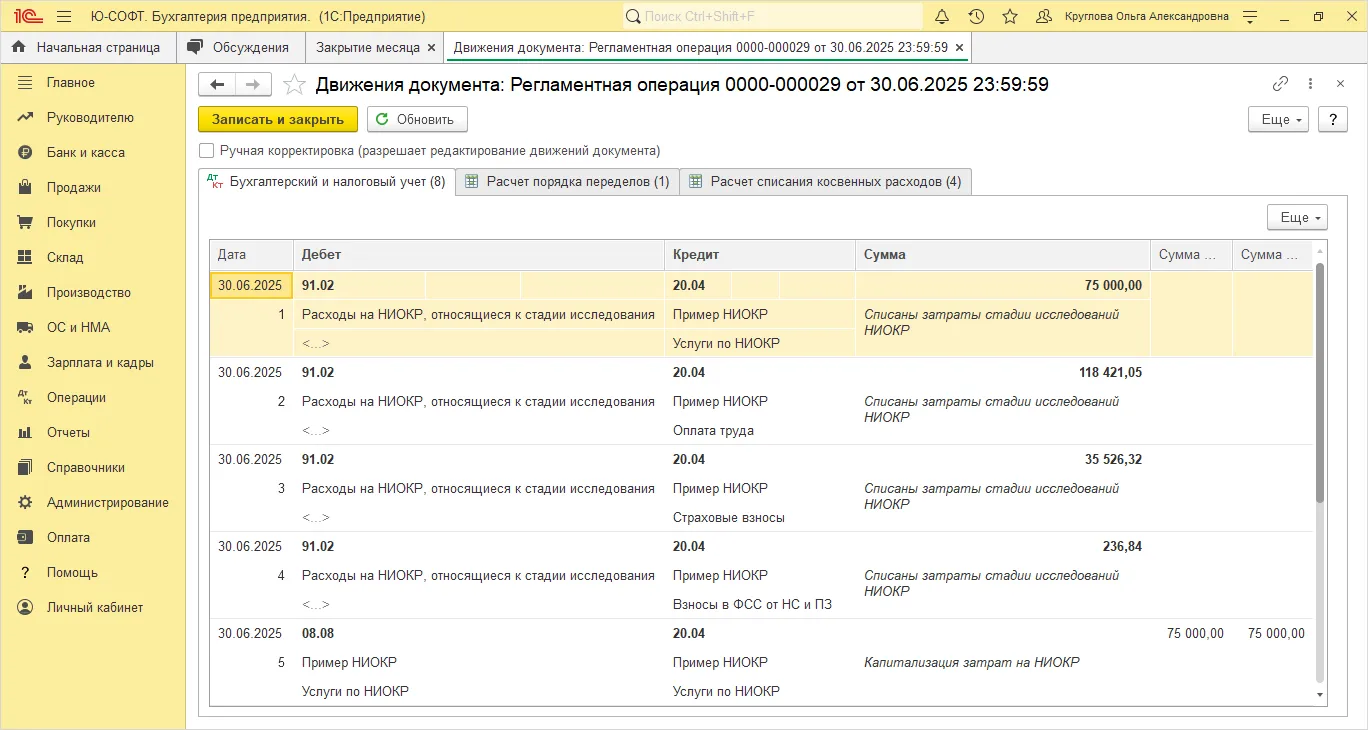Switch to Обсуждения tab

click(x=240, y=47)
